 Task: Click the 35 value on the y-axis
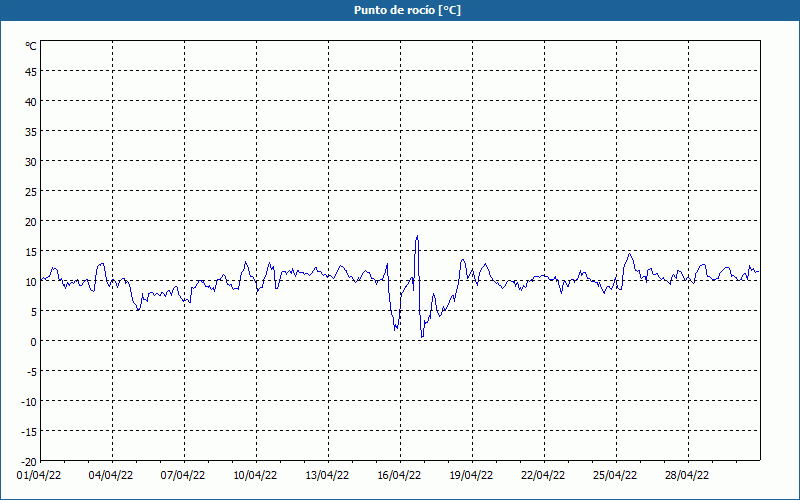[31, 132]
